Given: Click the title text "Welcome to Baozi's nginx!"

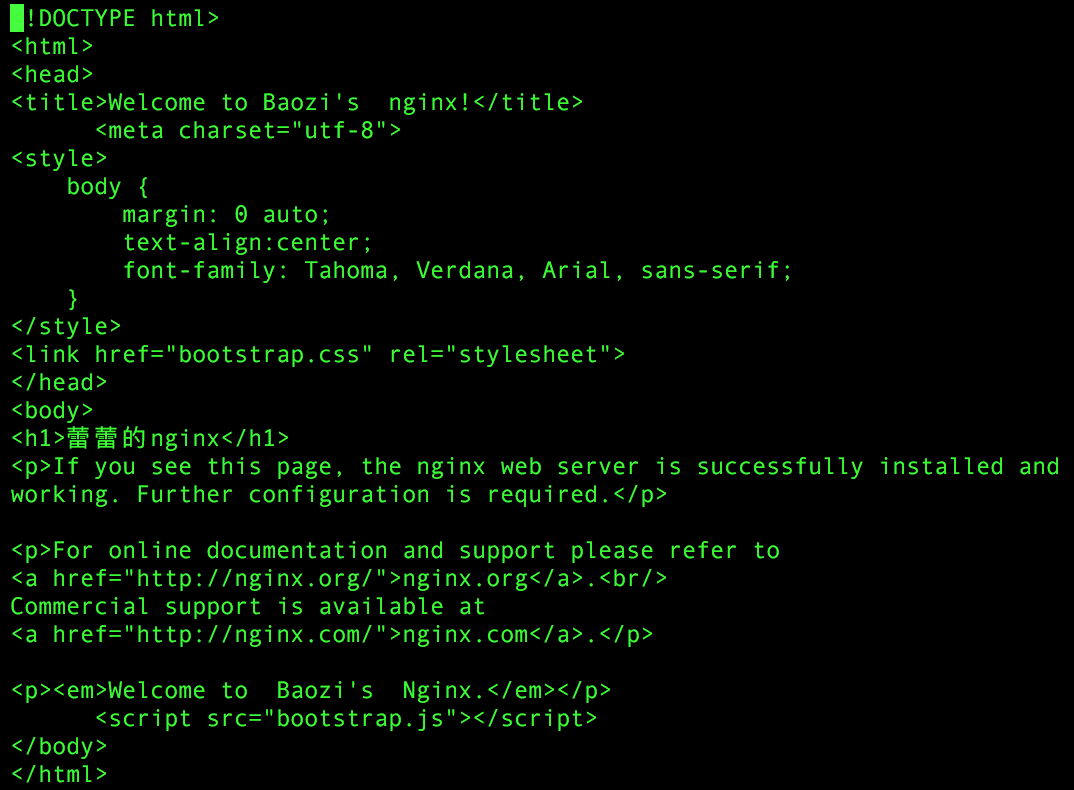Looking at the screenshot, I should coord(289,102).
